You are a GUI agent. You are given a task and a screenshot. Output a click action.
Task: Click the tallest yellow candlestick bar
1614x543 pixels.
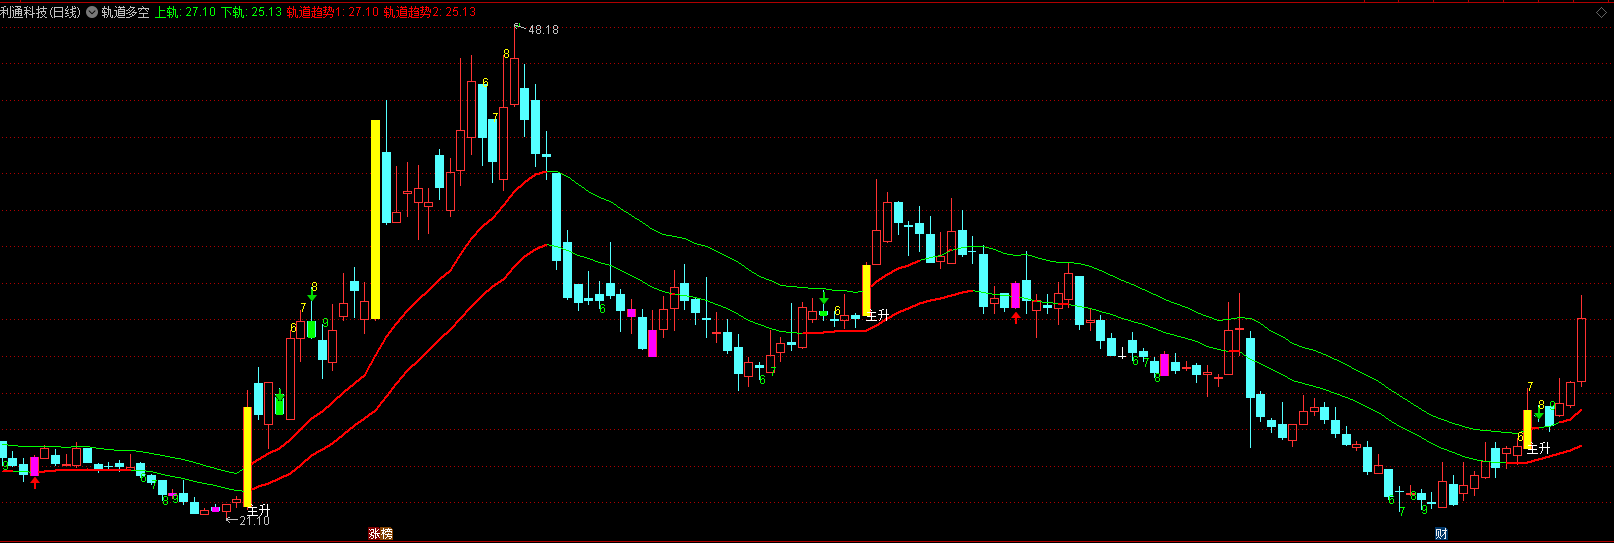tap(376, 219)
